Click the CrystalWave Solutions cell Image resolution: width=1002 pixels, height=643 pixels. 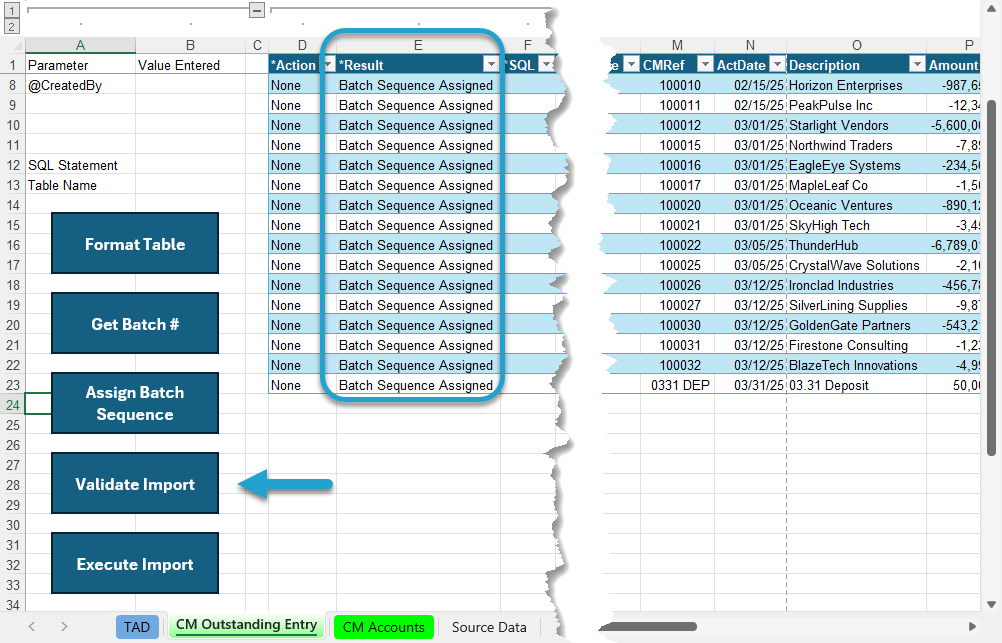(x=856, y=265)
